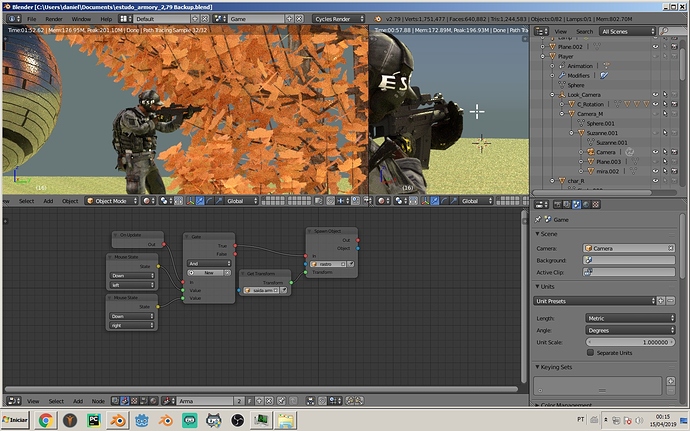Adjust the Unit Scale slider
Image resolution: width=690 pixels, height=431 pixels.
pyautogui.click(x=630, y=343)
